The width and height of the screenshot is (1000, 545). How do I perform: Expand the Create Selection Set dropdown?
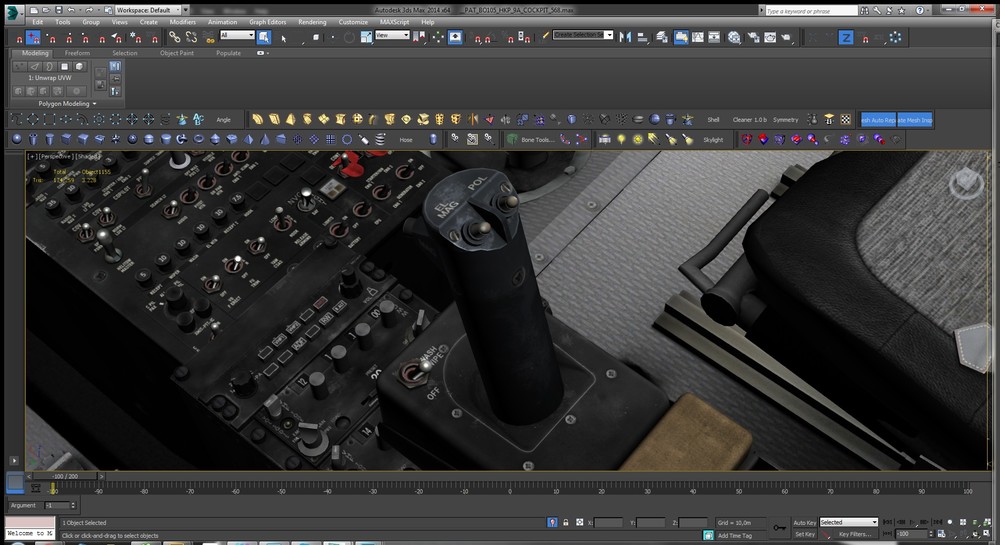point(608,35)
